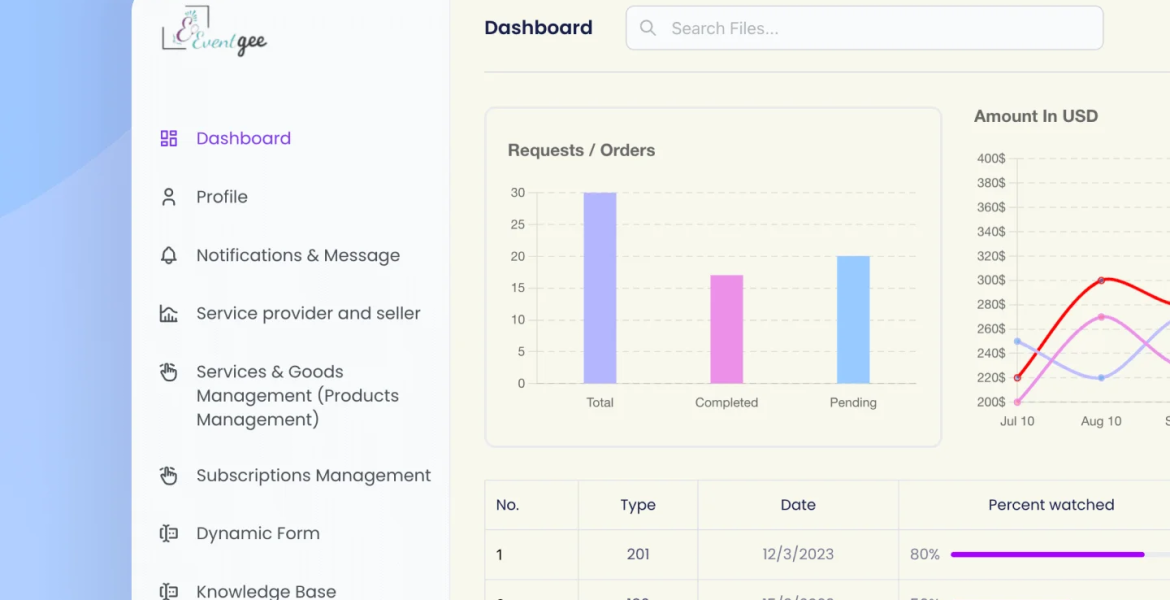Image resolution: width=1170 pixels, height=600 pixels.
Task: Click the Dynamic Form icon
Action: coord(169,534)
